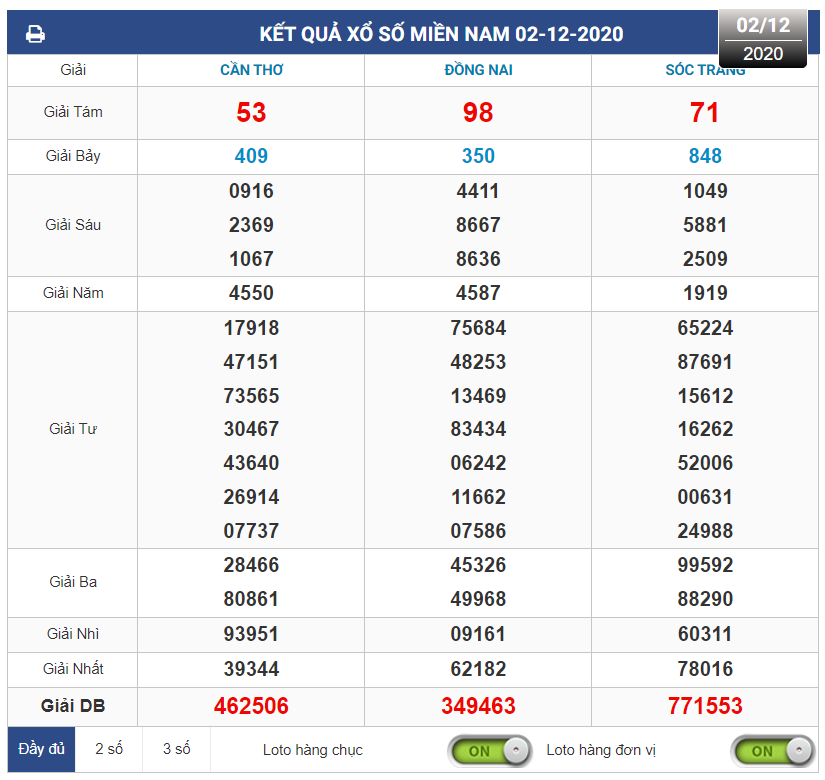This screenshot has width=825, height=780.
Task: Open the Đồng Nai province results link
Action: click(478, 70)
